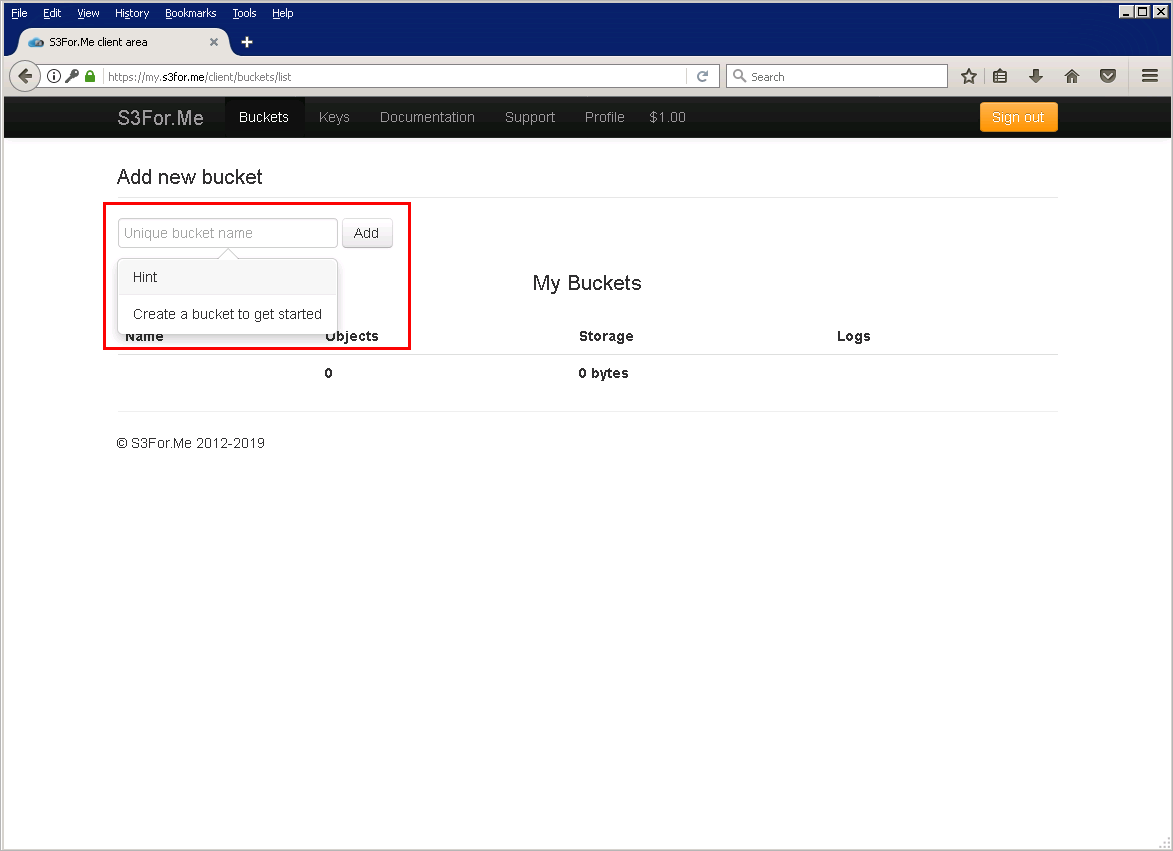This screenshot has width=1173, height=851.
Task: Click the Add bucket button
Action: click(x=367, y=233)
